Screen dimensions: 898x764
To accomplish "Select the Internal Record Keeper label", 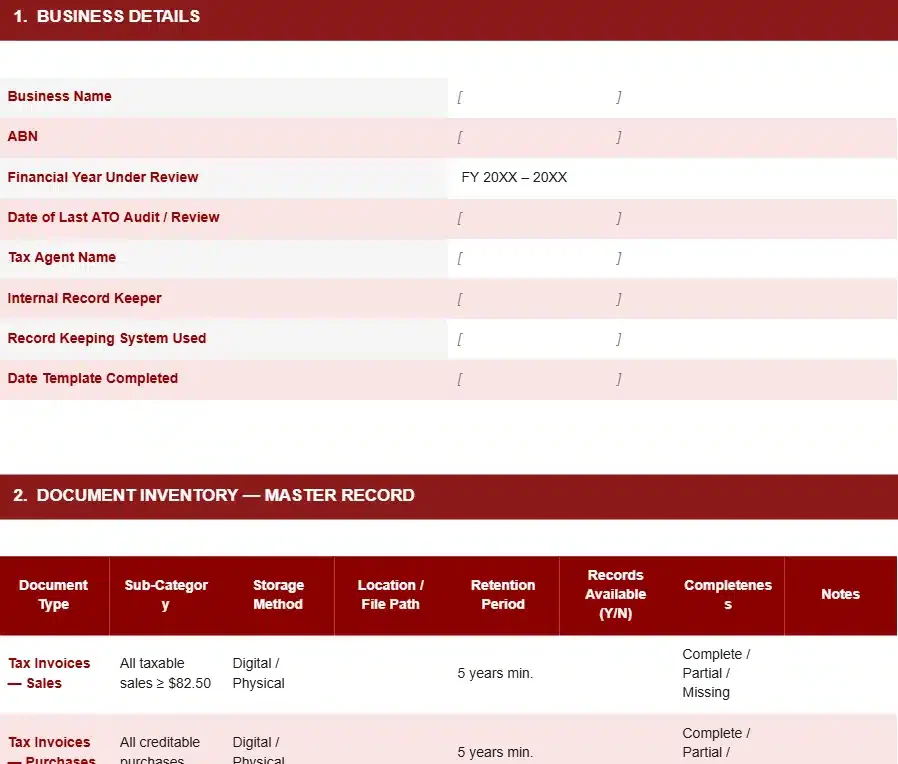I will pos(85,298).
